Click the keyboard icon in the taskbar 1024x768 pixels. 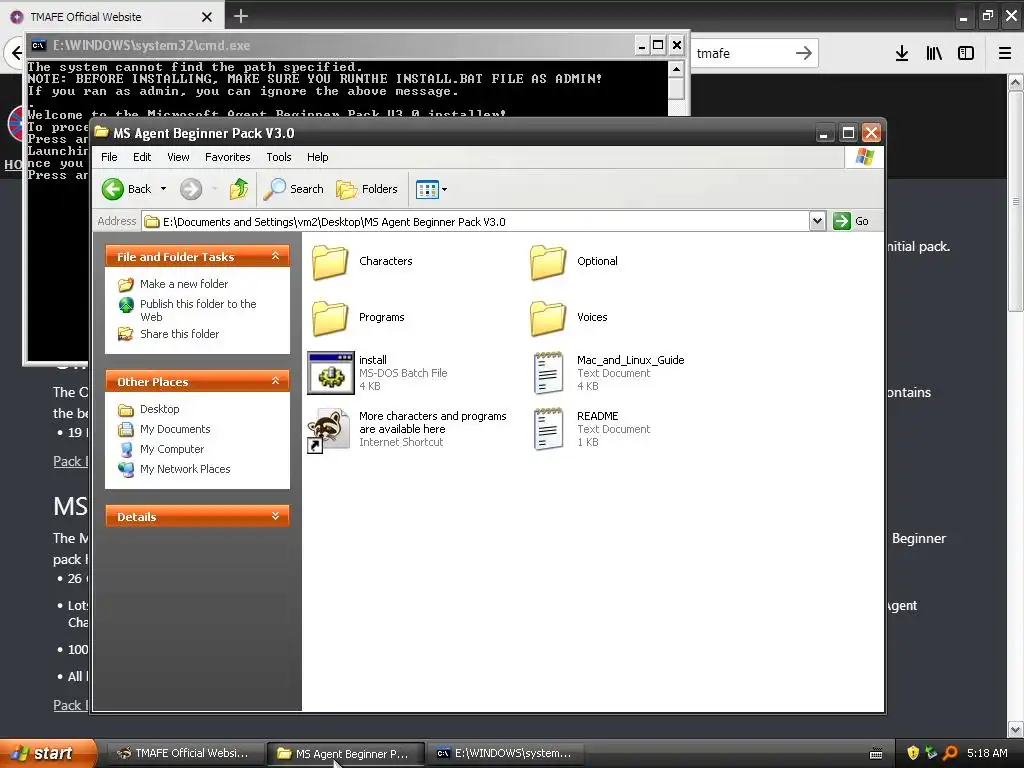(x=876, y=754)
